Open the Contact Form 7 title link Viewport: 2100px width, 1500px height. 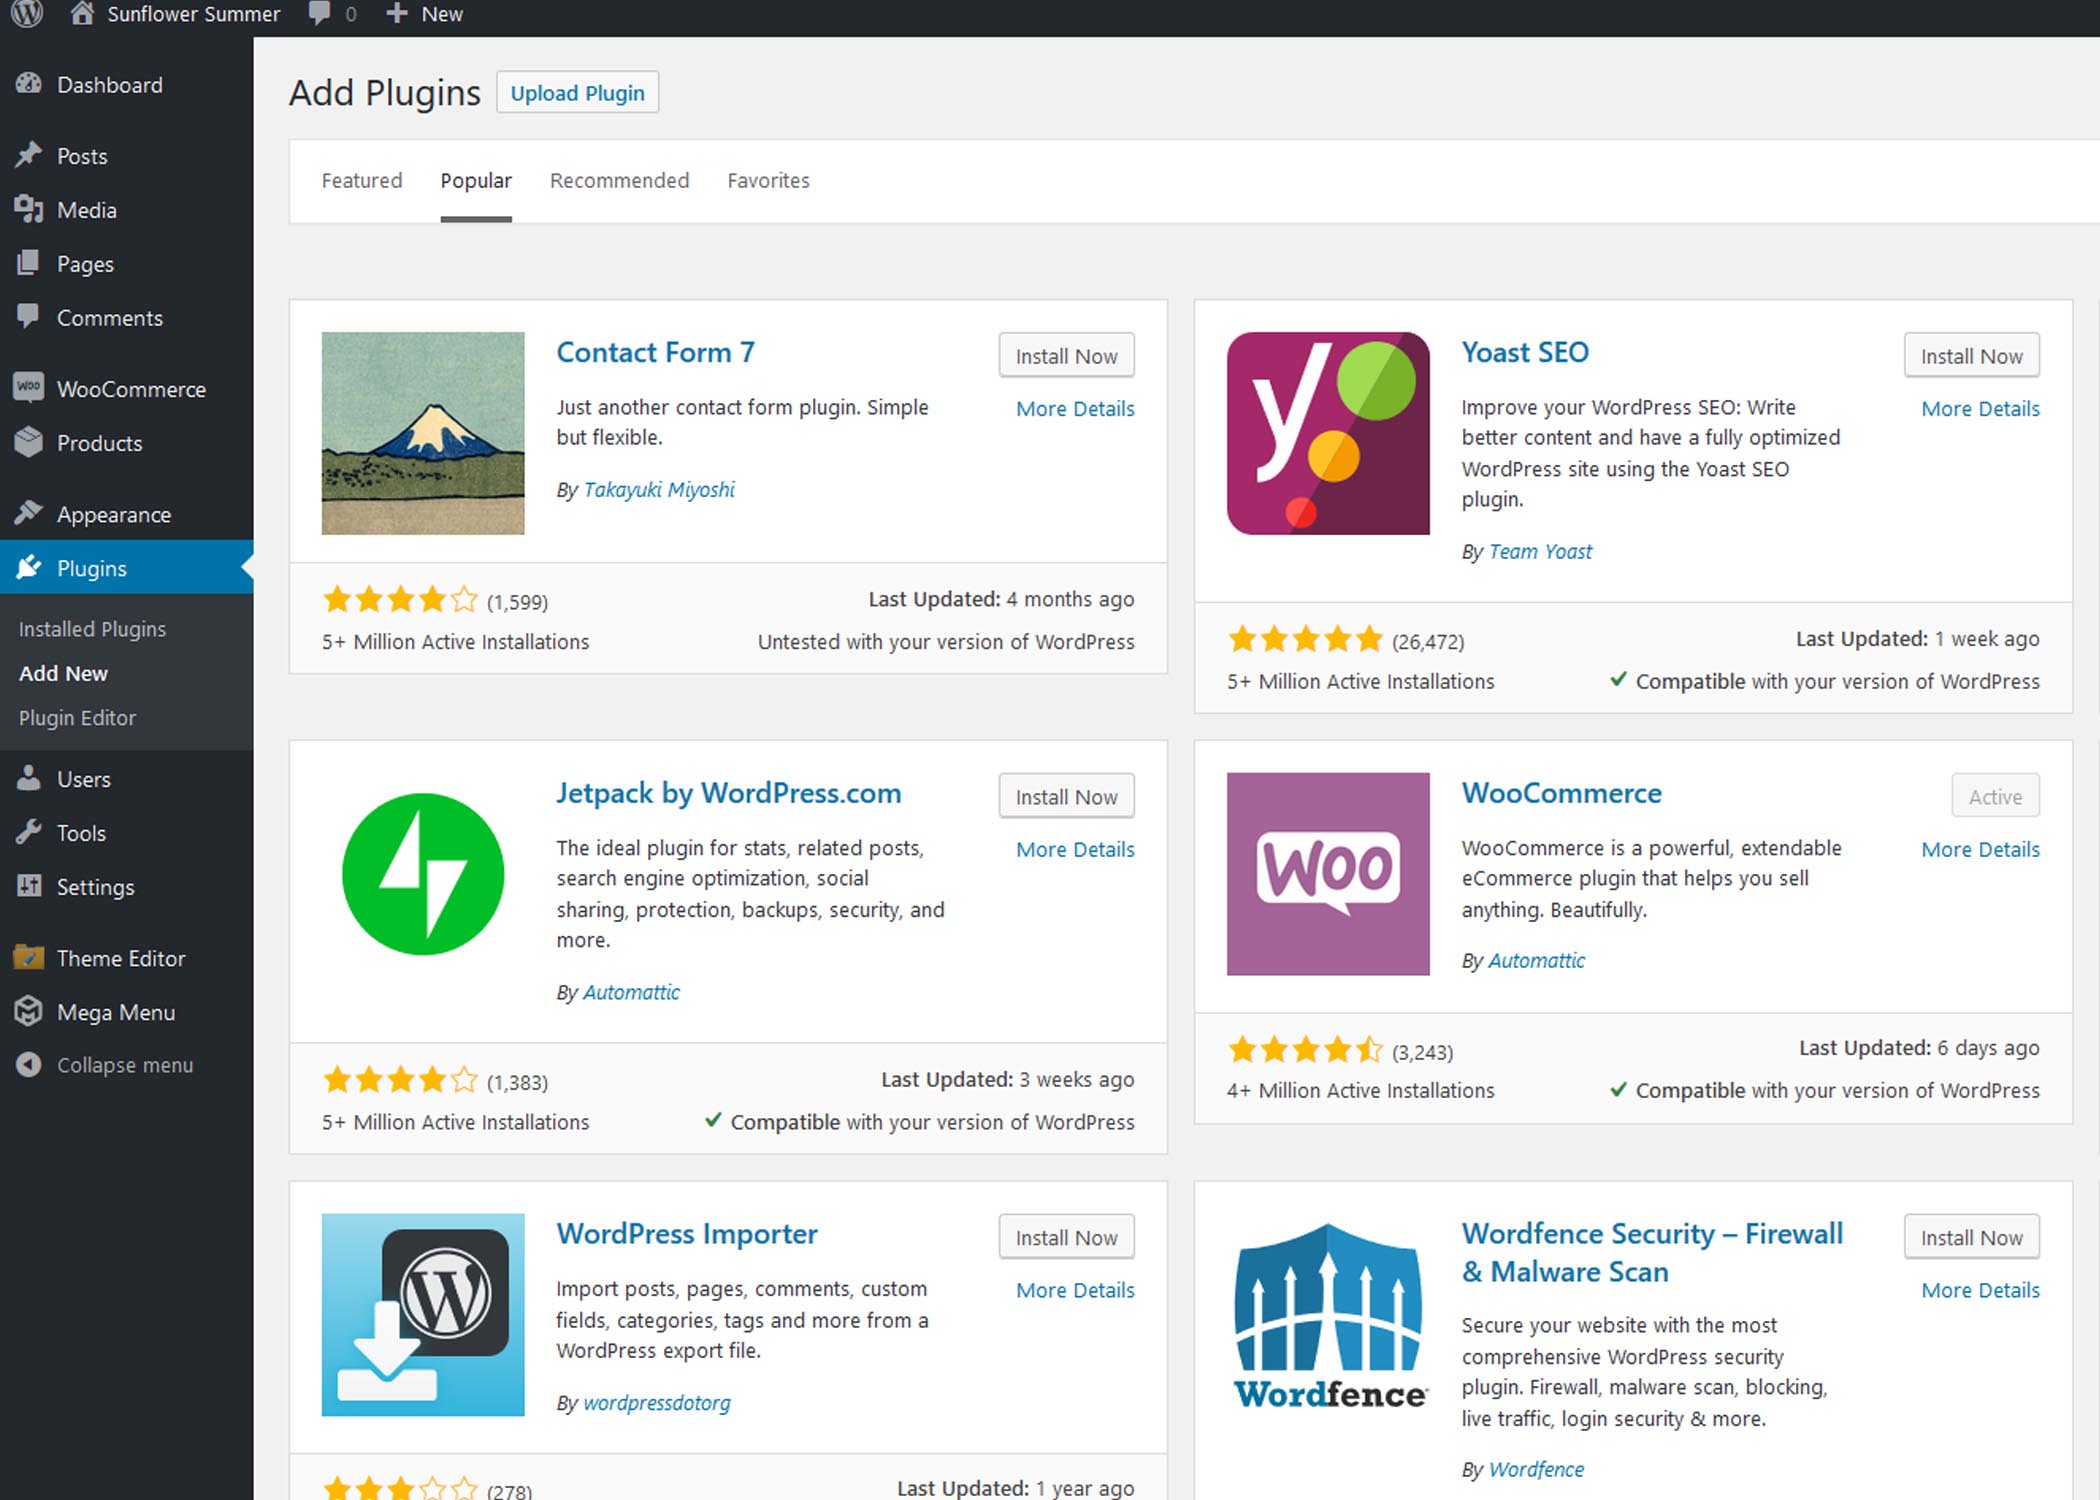point(655,352)
